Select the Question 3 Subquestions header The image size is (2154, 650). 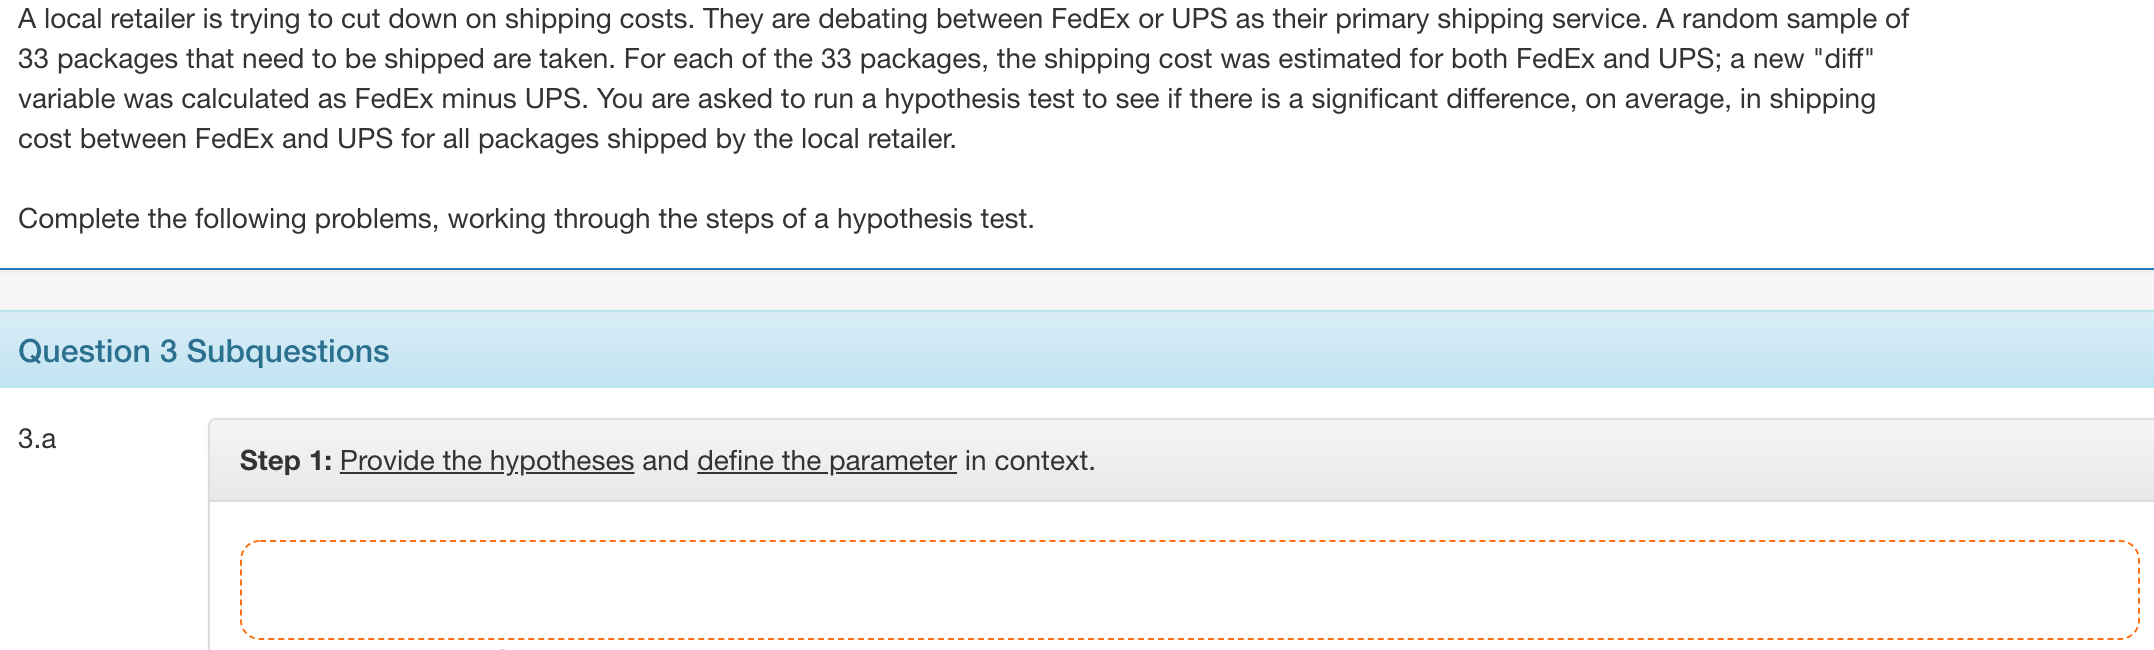(204, 350)
